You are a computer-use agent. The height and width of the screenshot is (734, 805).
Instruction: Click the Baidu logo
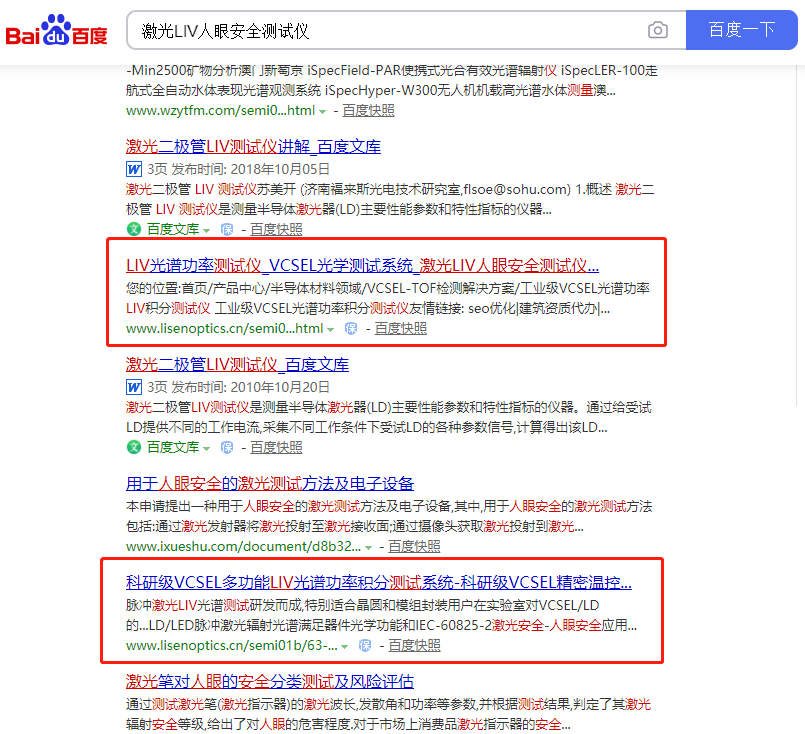pyautogui.click(x=56, y=30)
